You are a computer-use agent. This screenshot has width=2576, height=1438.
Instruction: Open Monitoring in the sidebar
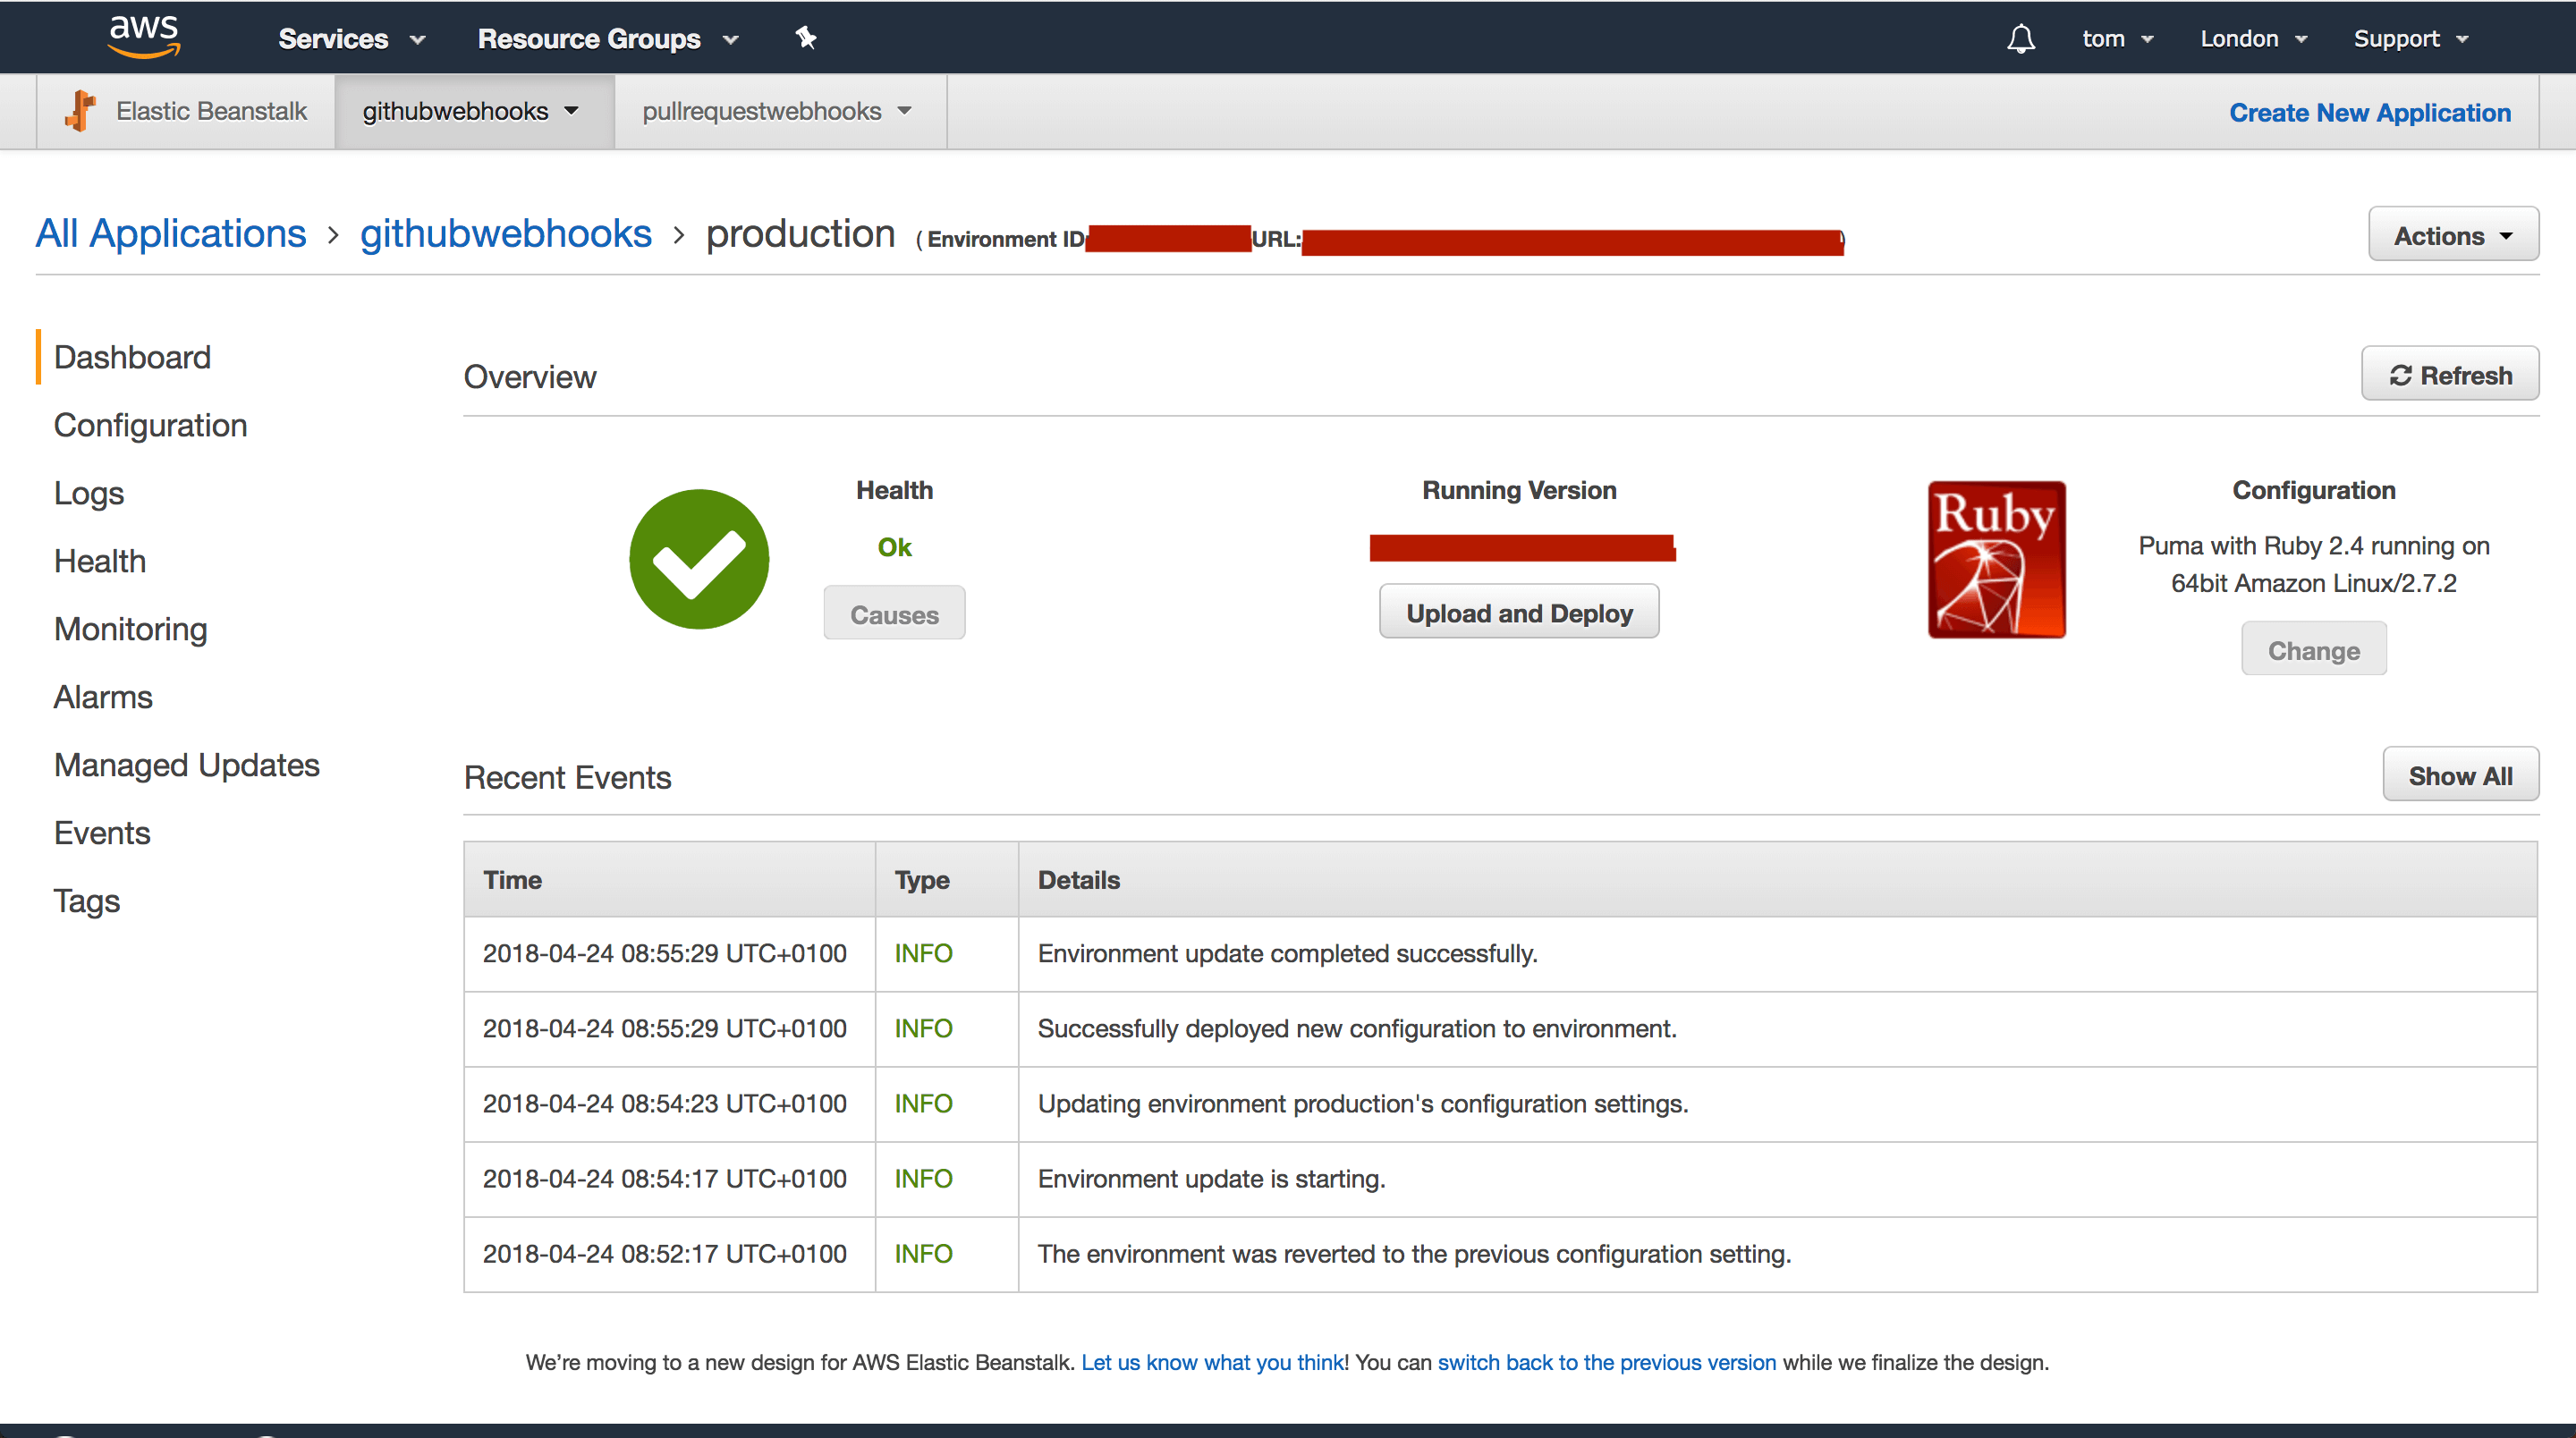[131, 629]
